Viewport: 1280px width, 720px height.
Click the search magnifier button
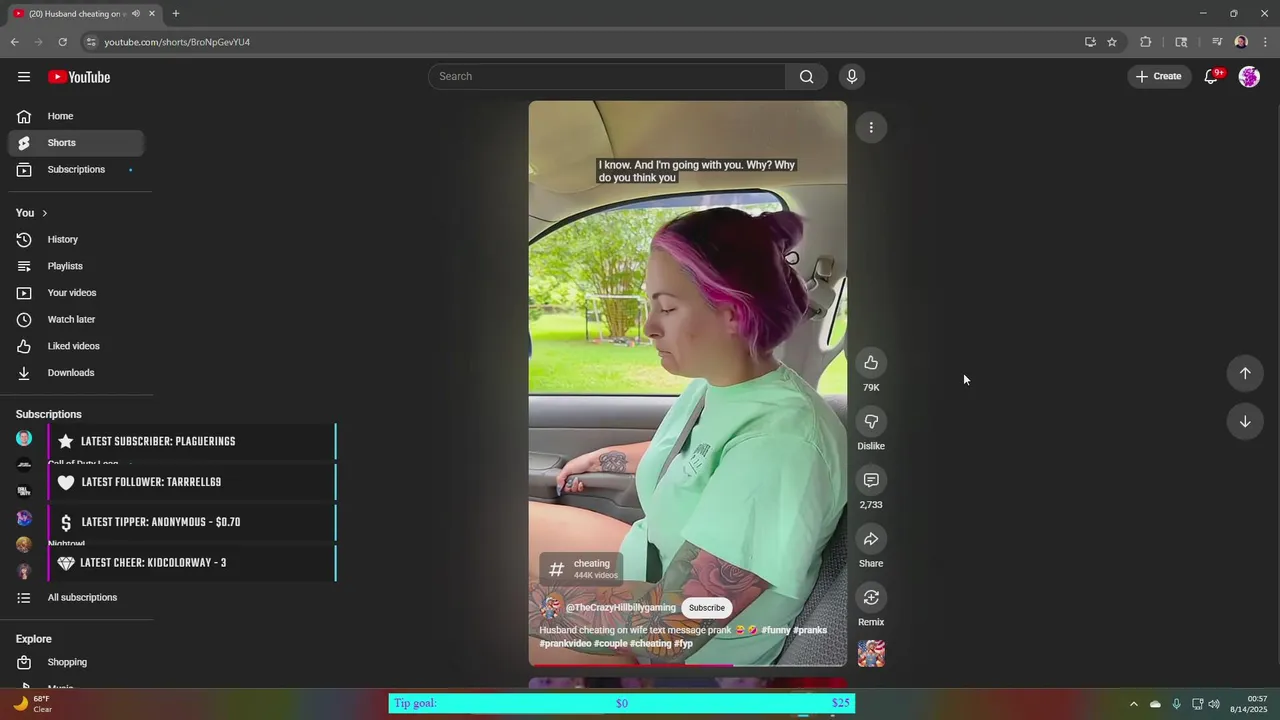coord(806,77)
